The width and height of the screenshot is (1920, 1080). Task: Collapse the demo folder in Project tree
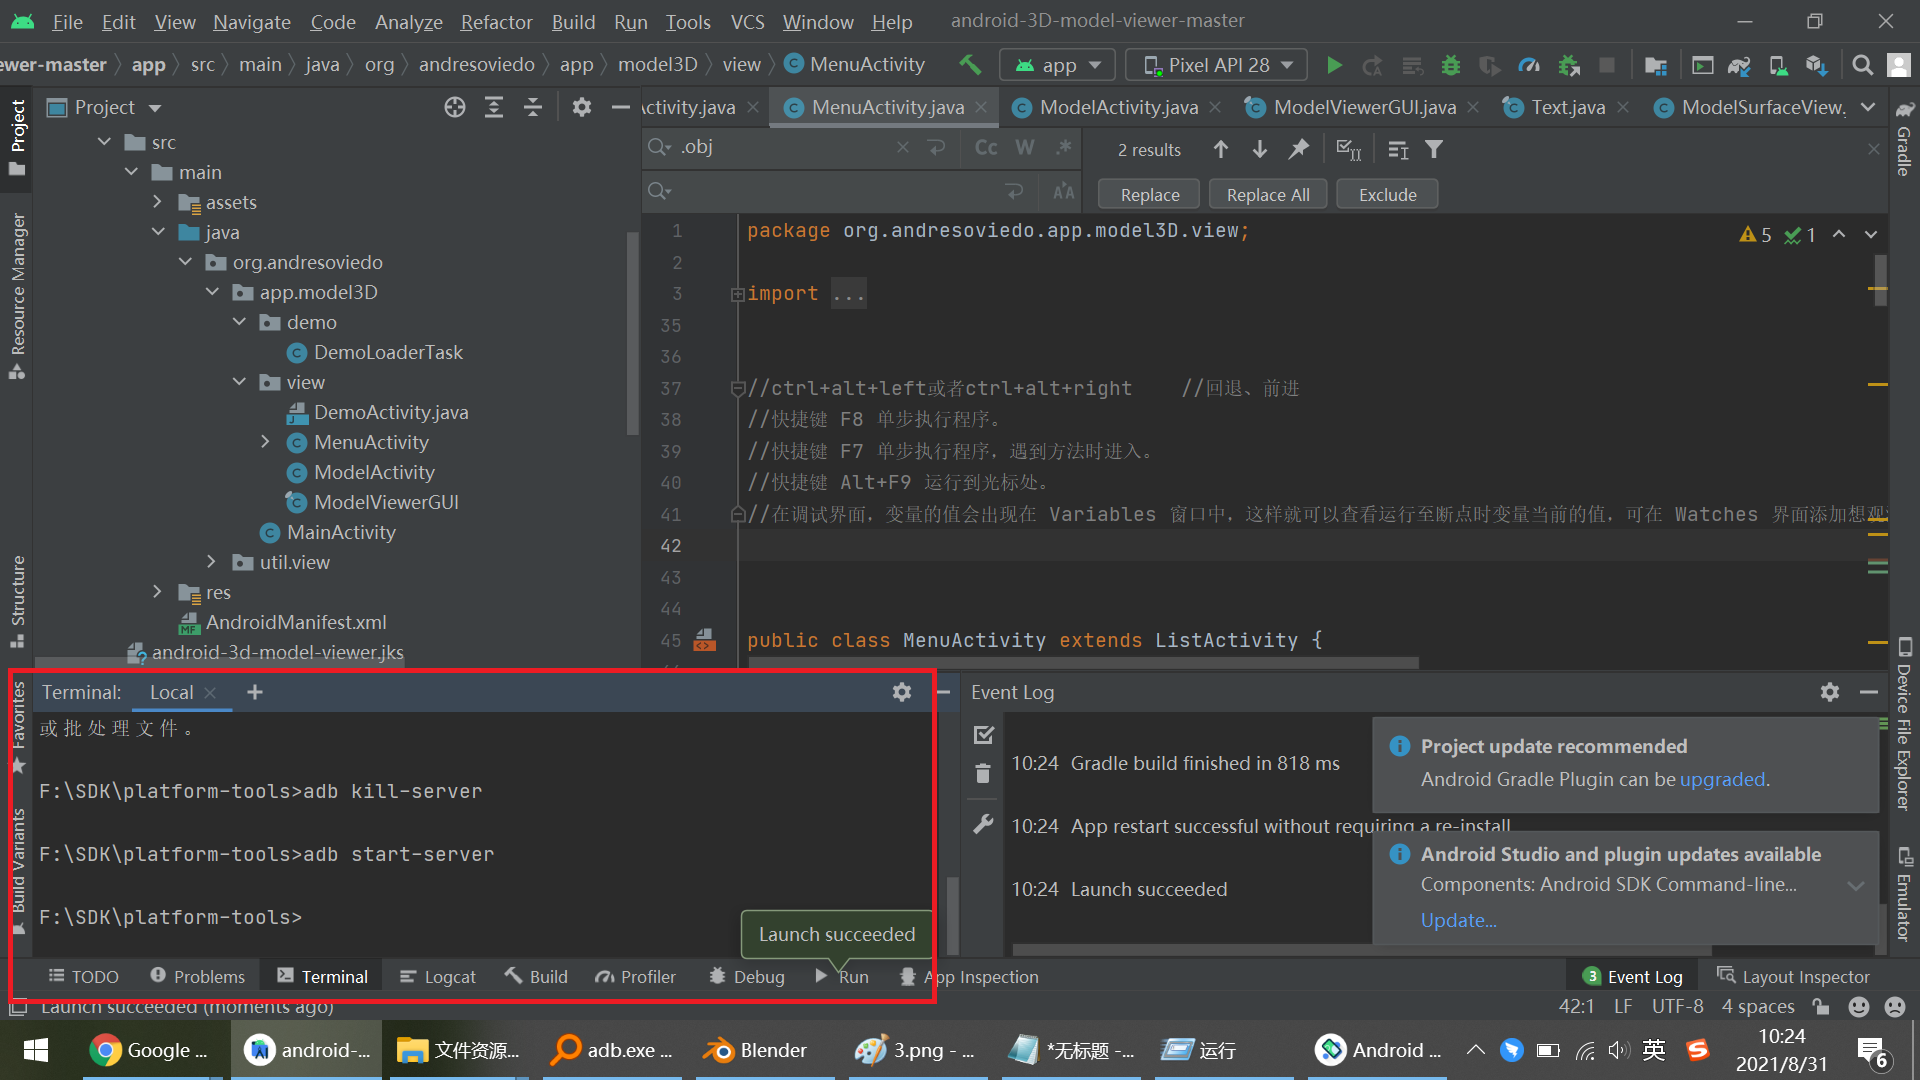(x=239, y=322)
